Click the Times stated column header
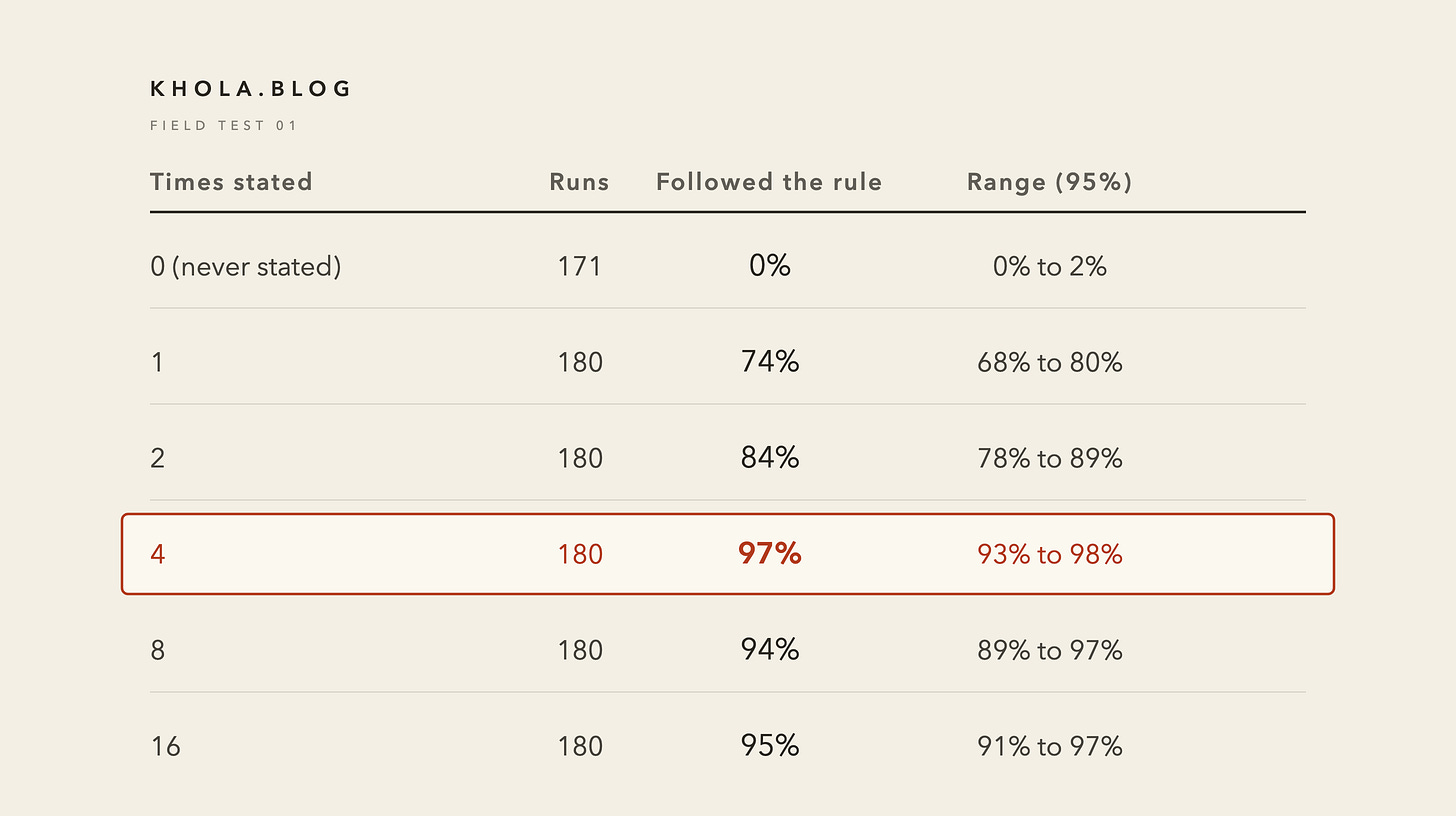This screenshot has width=1456, height=816. [x=231, y=182]
